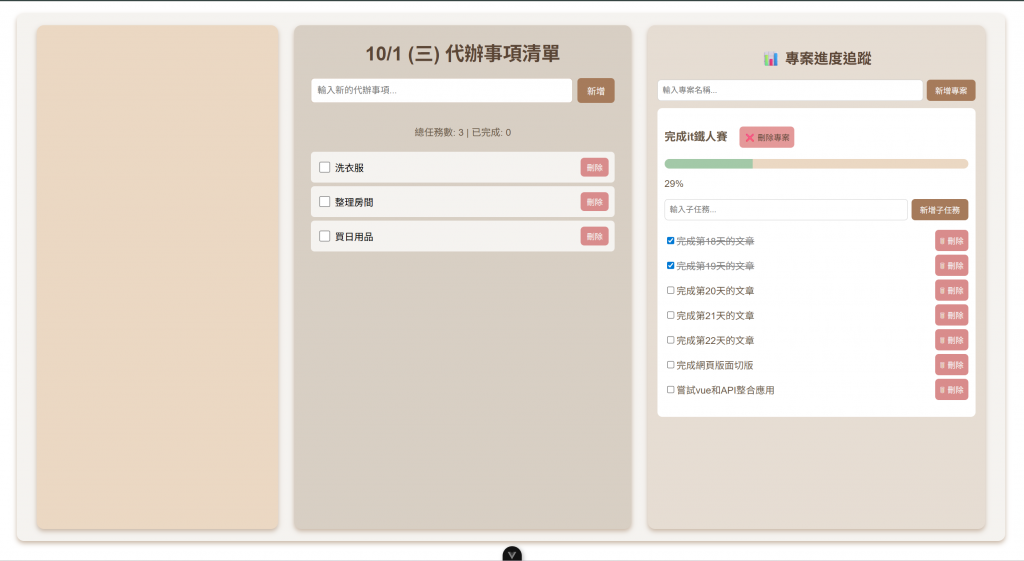Image resolution: width=1024 pixels, height=561 pixels.
Task: Check the 完成第21天的文章 subtask
Action: click(x=670, y=315)
